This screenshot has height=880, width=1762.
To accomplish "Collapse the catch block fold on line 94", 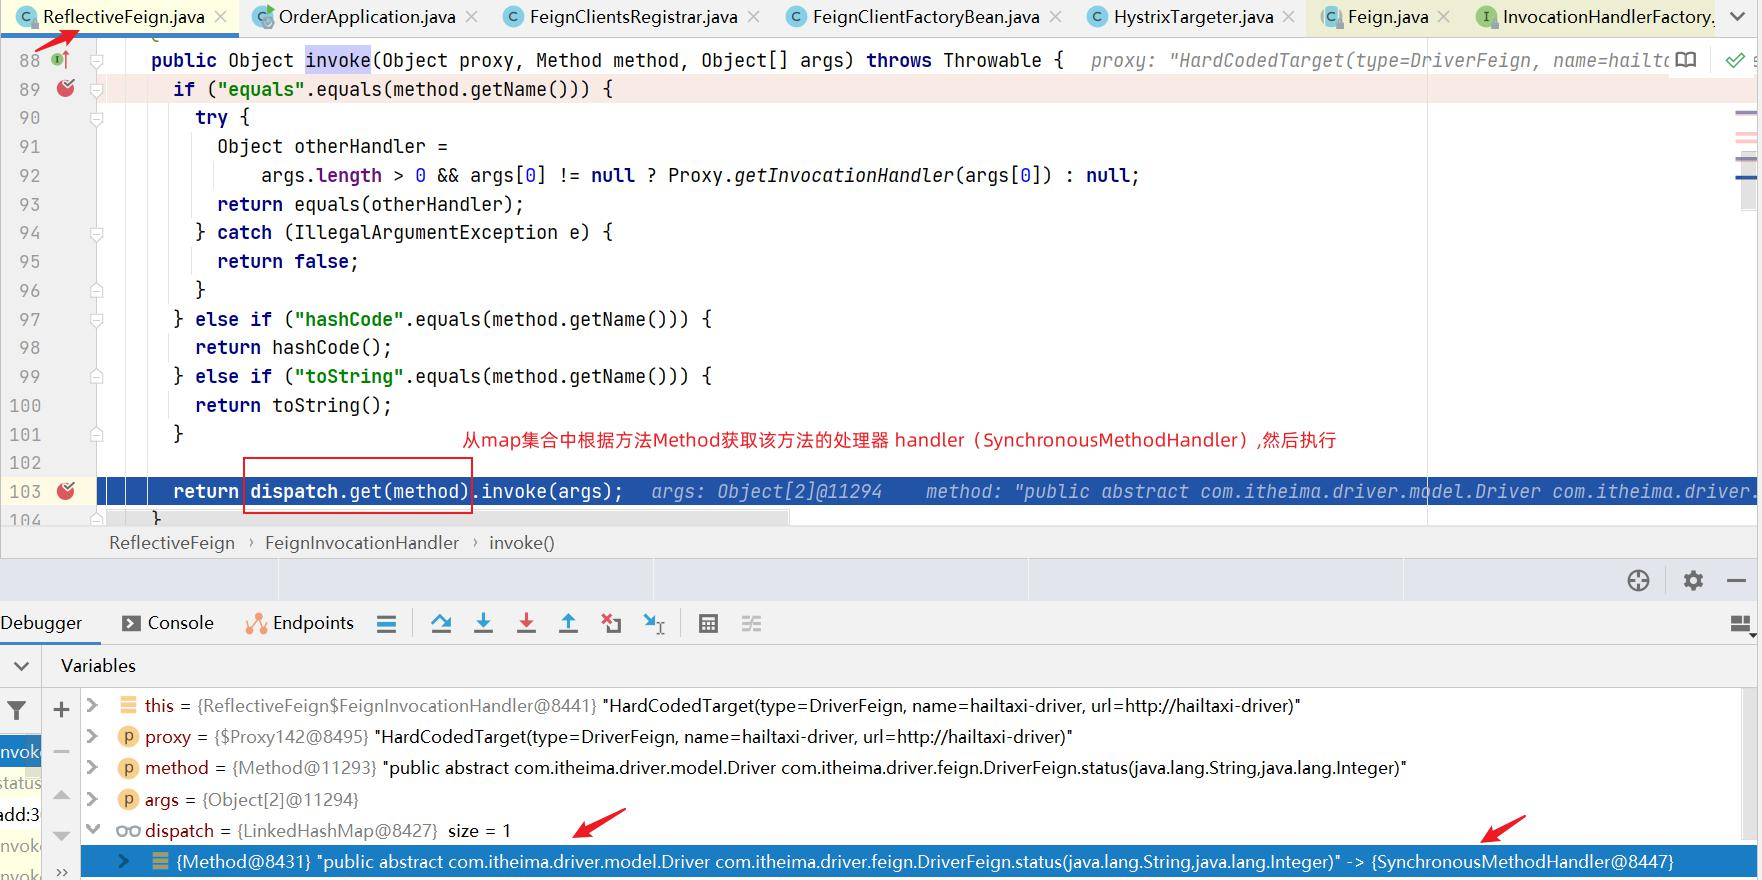I will tap(97, 233).
